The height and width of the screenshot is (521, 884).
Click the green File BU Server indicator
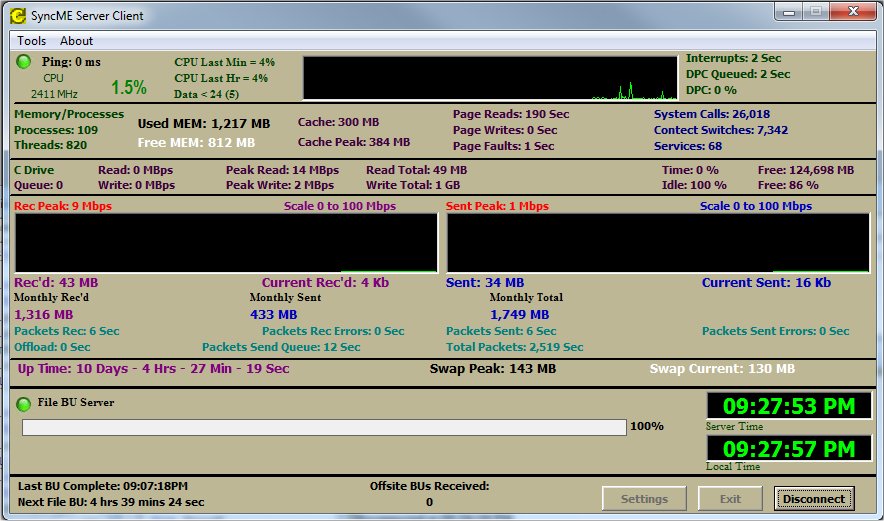[x=24, y=404]
